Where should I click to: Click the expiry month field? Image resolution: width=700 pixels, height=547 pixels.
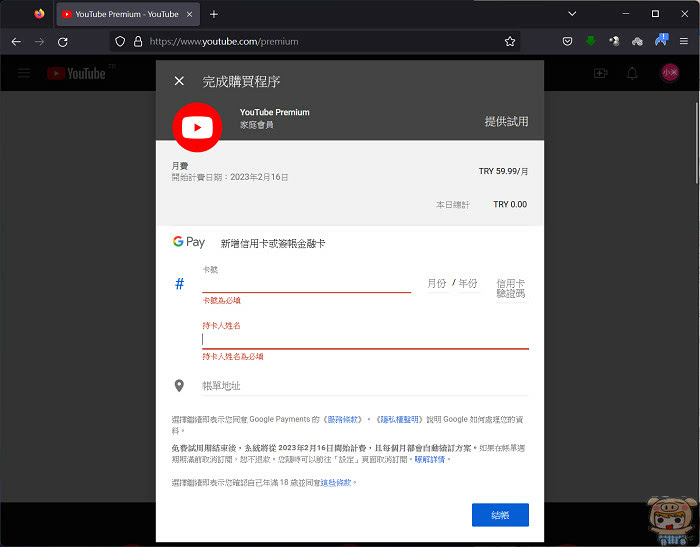click(x=437, y=284)
